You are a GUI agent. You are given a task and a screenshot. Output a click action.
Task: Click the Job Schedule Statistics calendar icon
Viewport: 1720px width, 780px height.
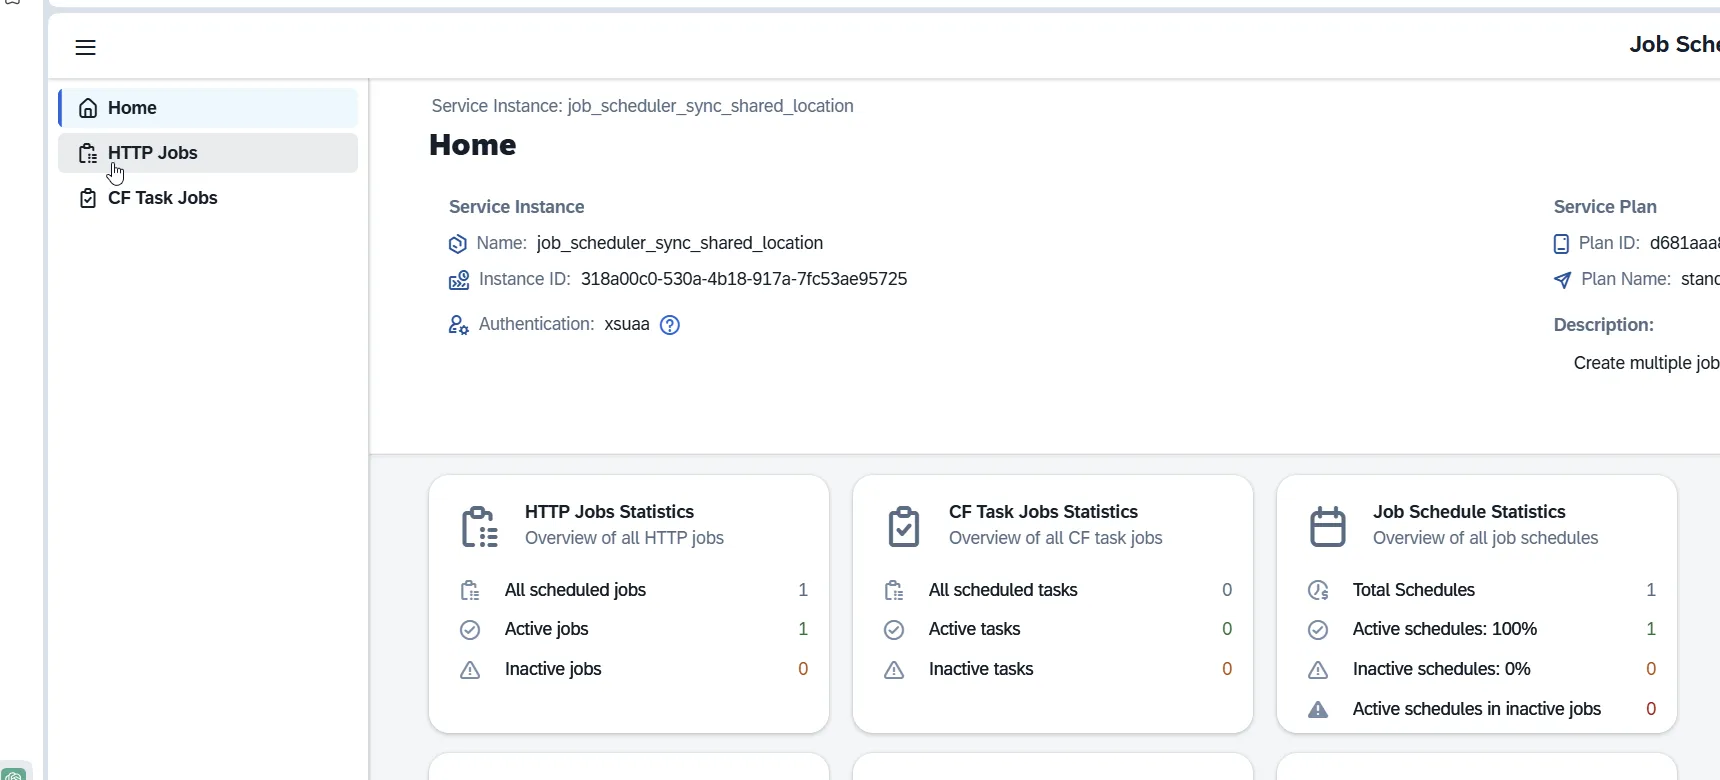click(x=1328, y=527)
